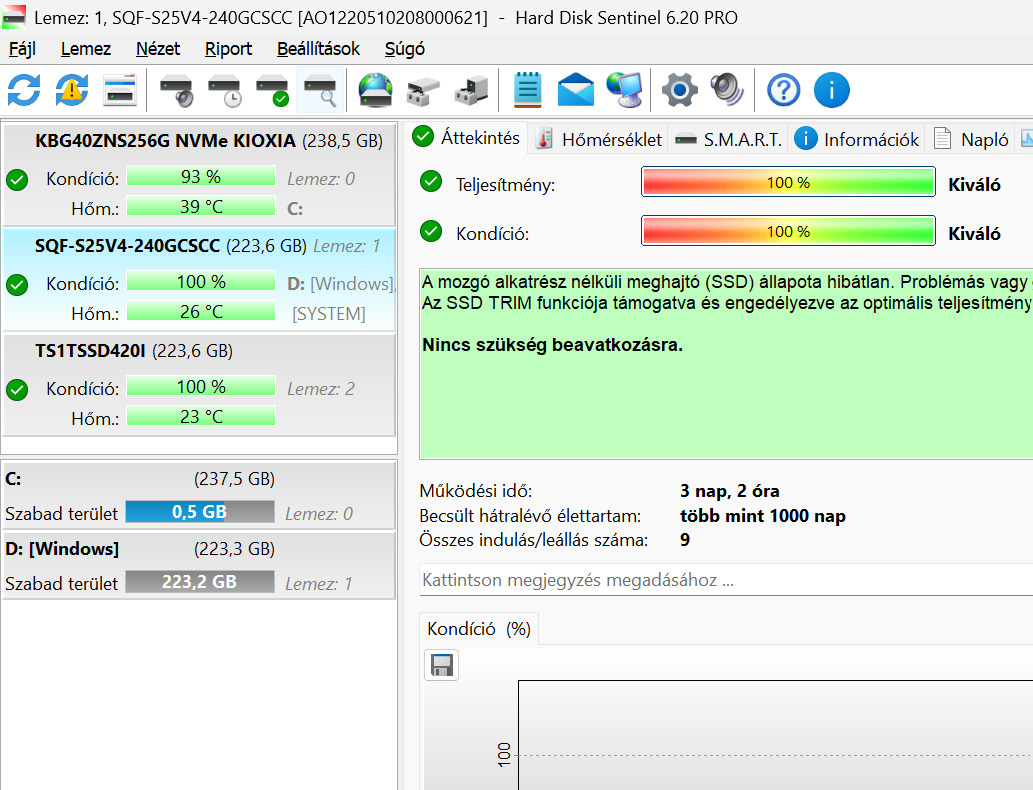The height and width of the screenshot is (790, 1033).
Task: Click the speaker sound toolbar icon
Action: pyautogui.click(x=727, y=90)
